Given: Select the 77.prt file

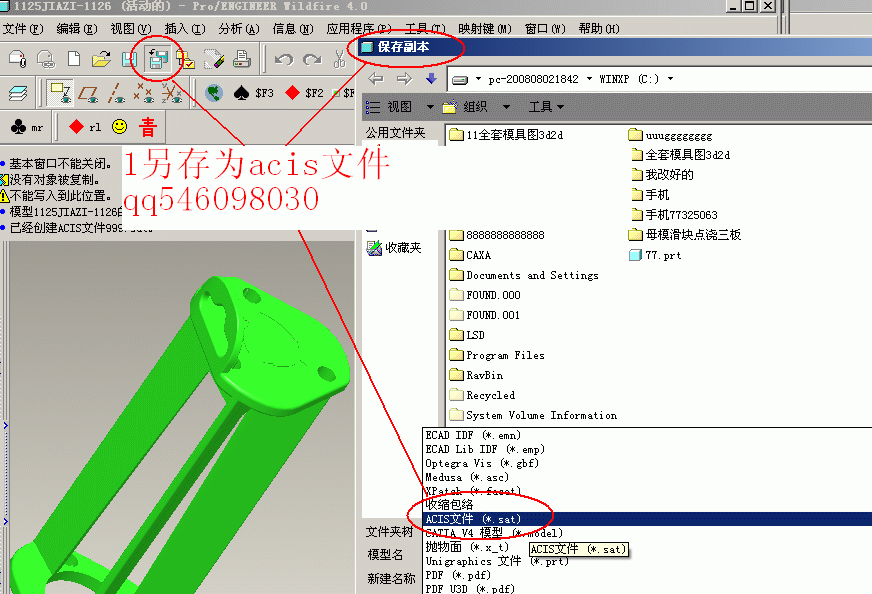Looking at the screenshot, I should pos(655,255).
